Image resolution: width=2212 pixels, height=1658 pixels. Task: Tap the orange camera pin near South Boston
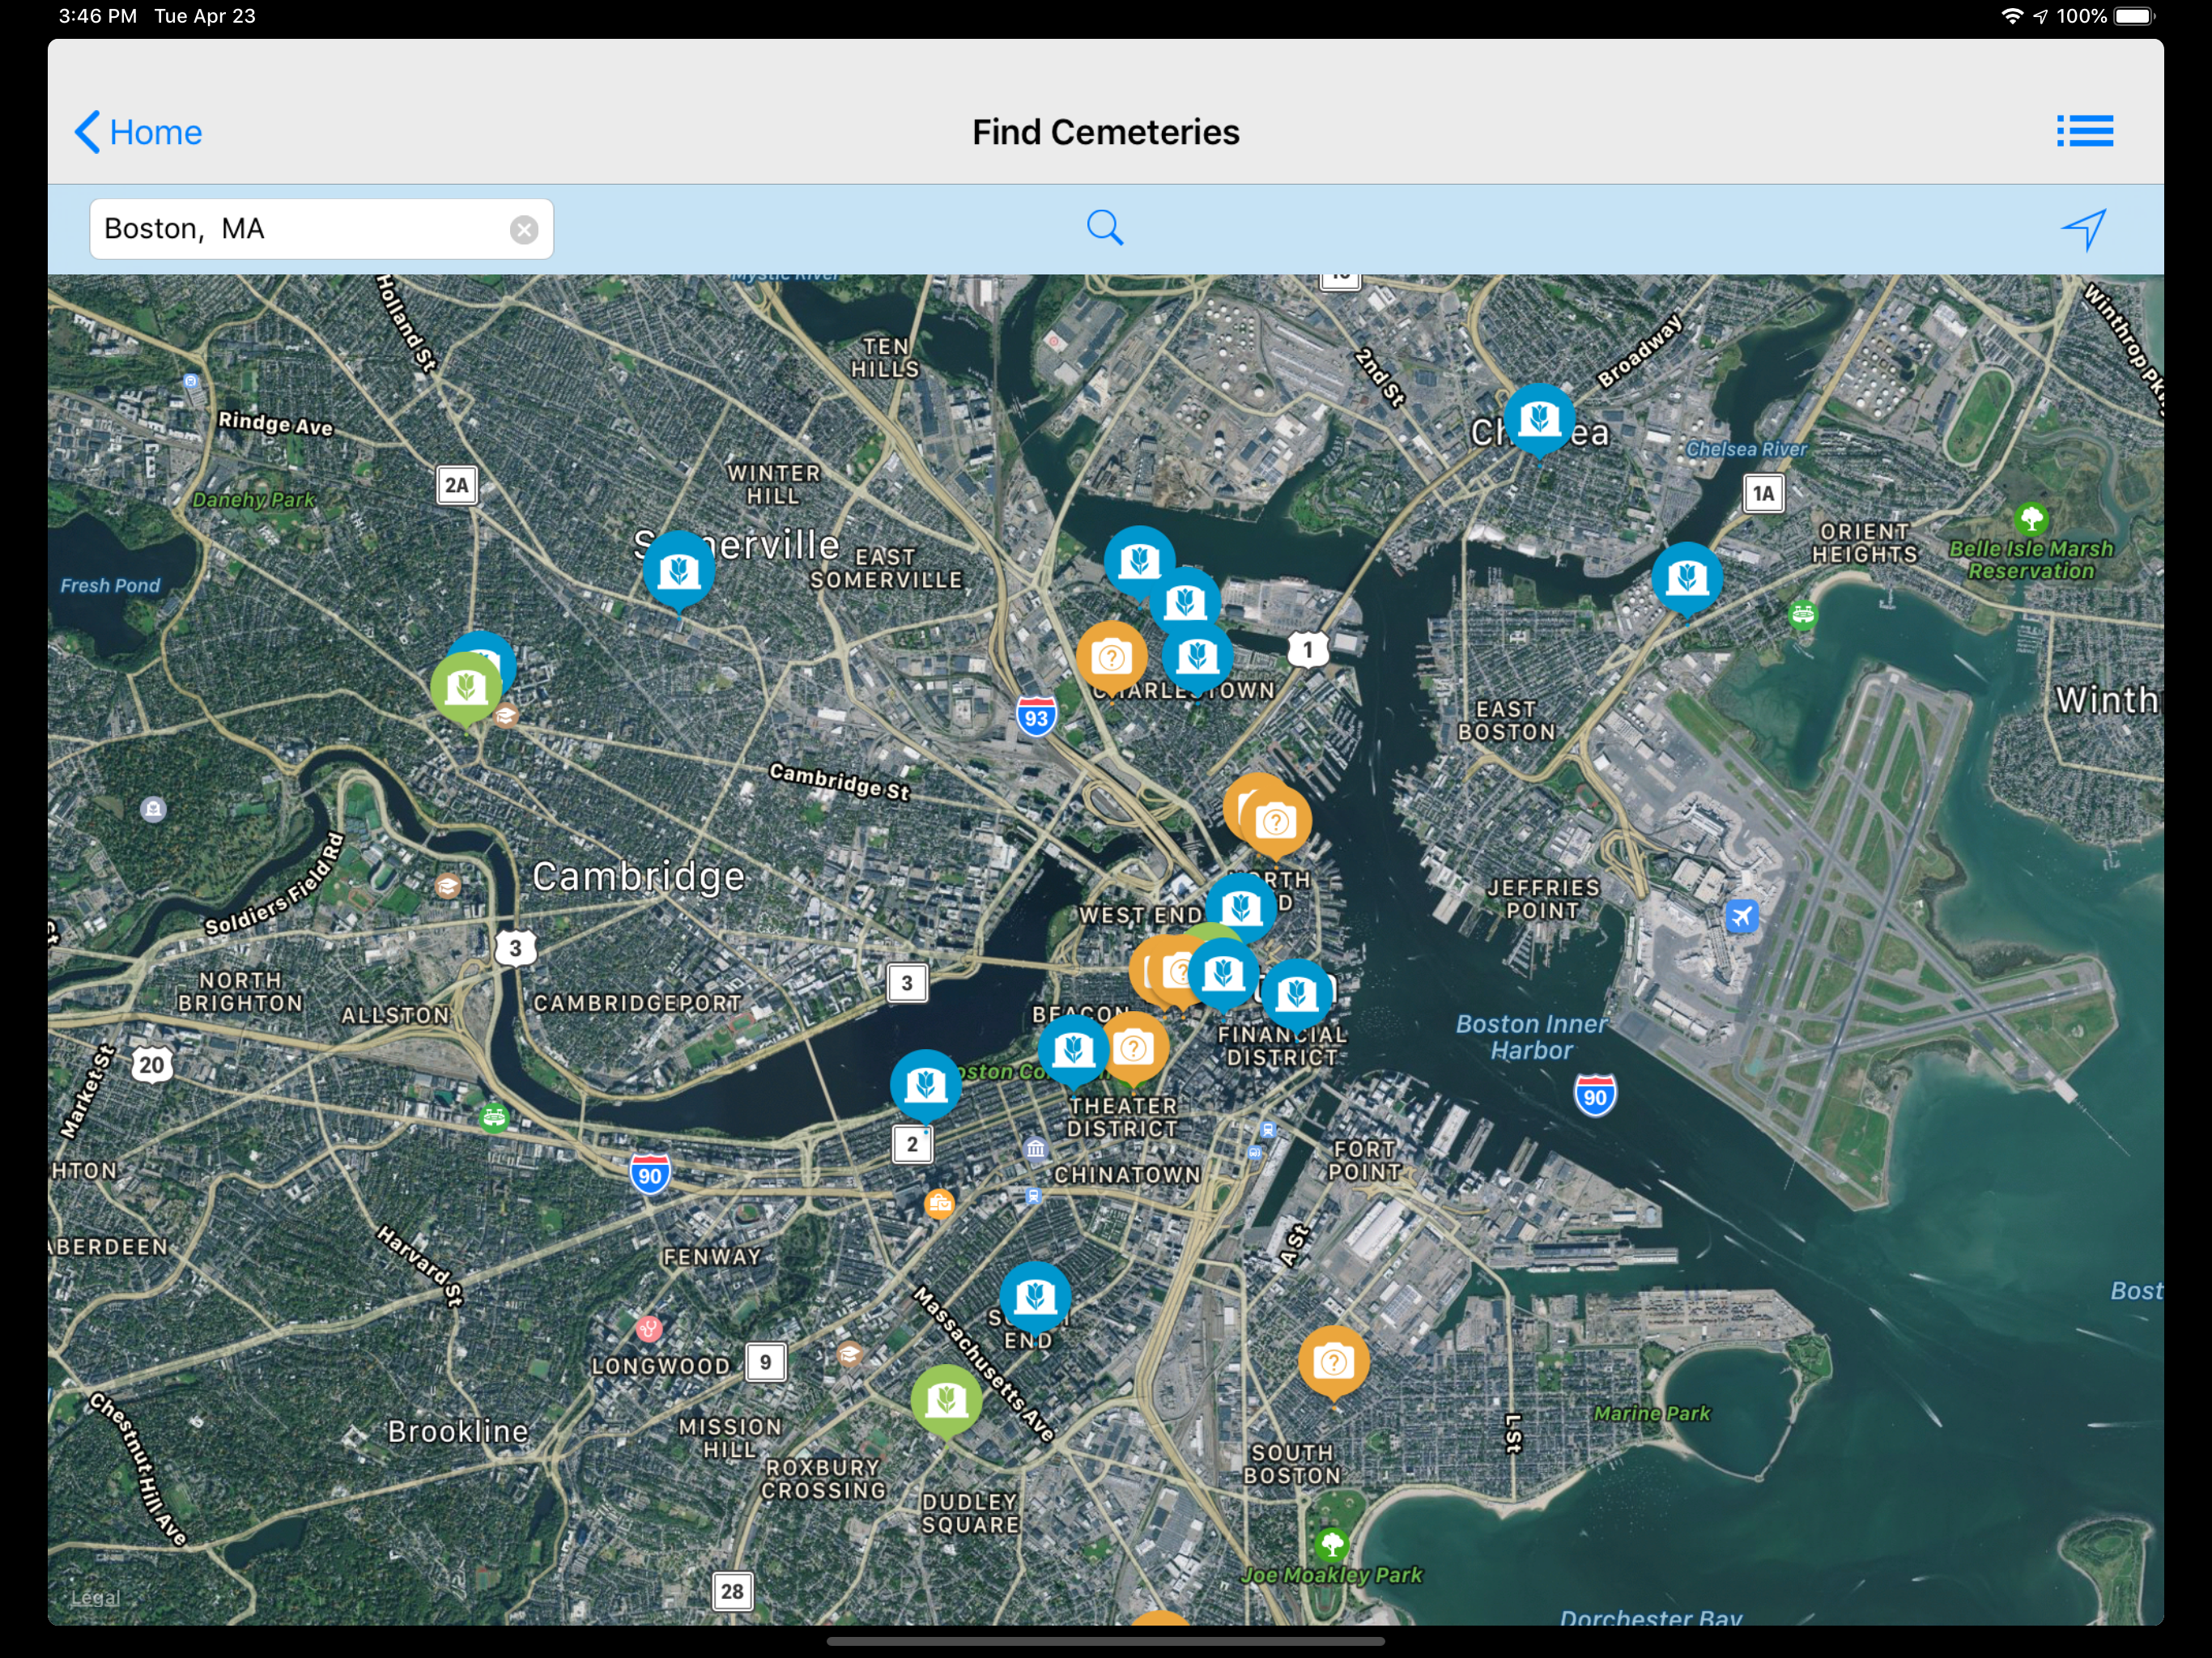pos(1333,1361)
